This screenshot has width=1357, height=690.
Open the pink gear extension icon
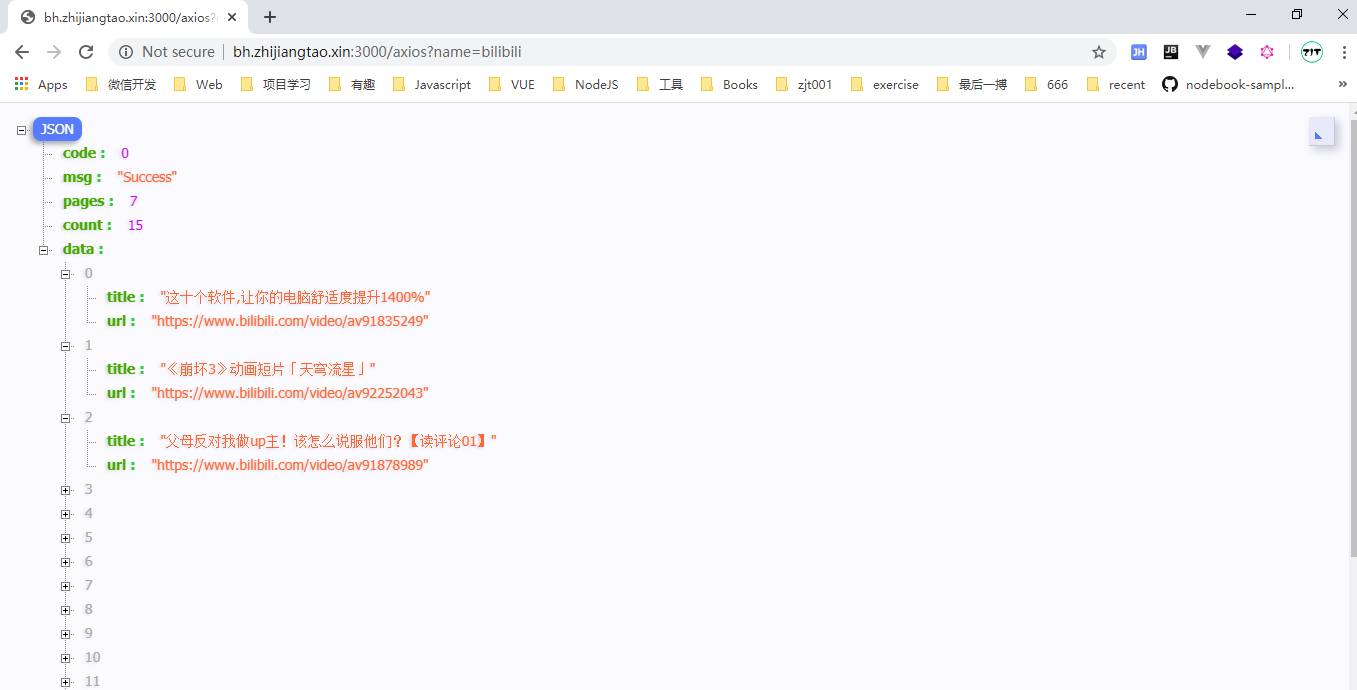click(x=1267, y=52)
